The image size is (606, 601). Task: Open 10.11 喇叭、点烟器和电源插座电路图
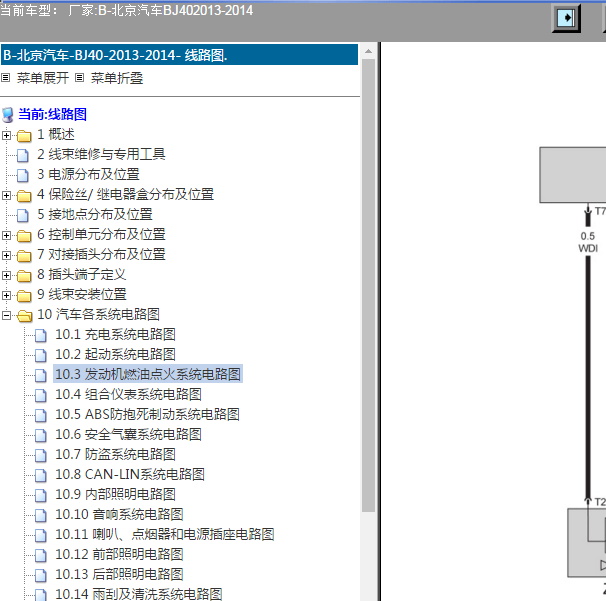pyautogui.click(x=165, y=535)
